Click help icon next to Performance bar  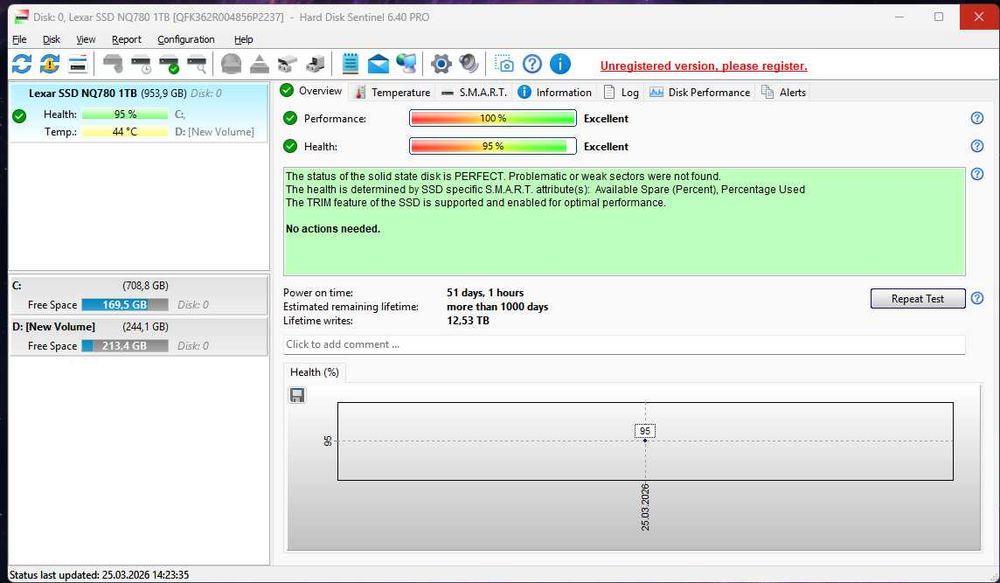[977, 118]
